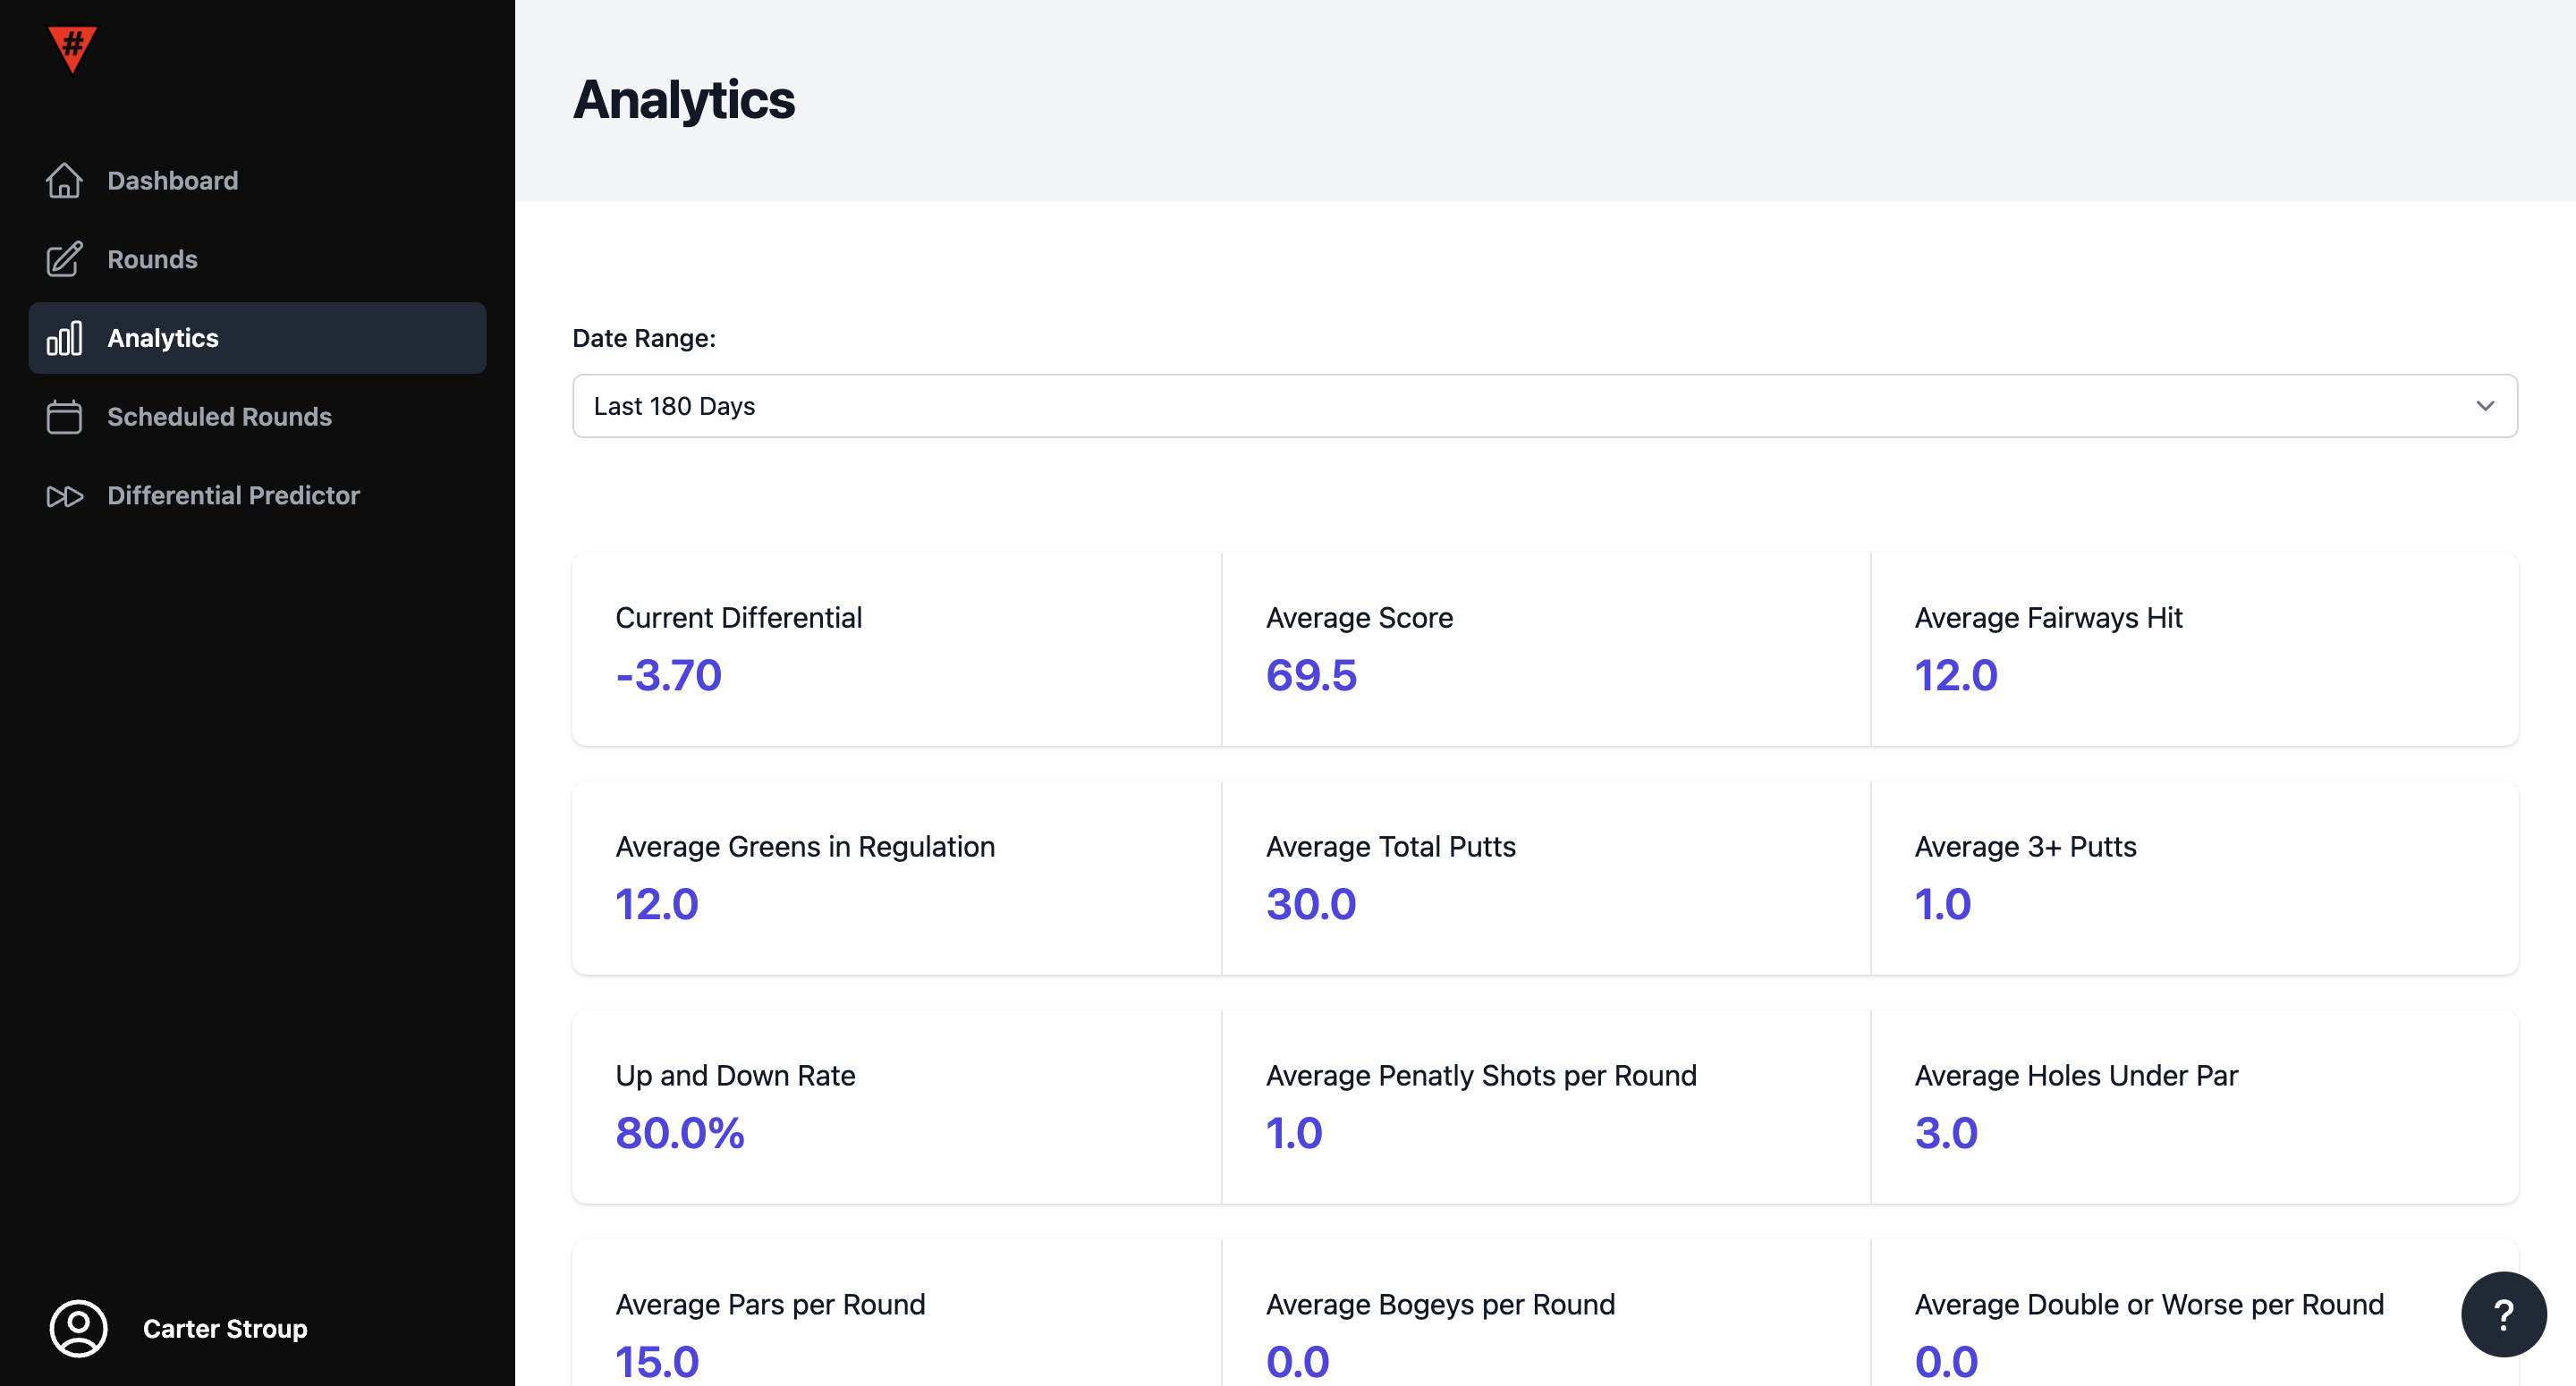Select the Scheduled Rounds sidebar entry

point(219,416)
